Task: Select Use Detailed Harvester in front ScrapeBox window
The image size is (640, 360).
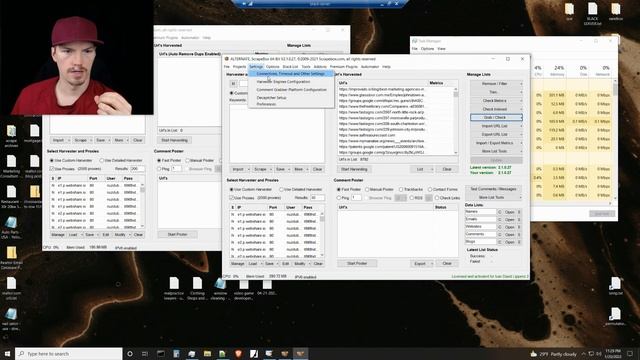Action: pos(301,189)
